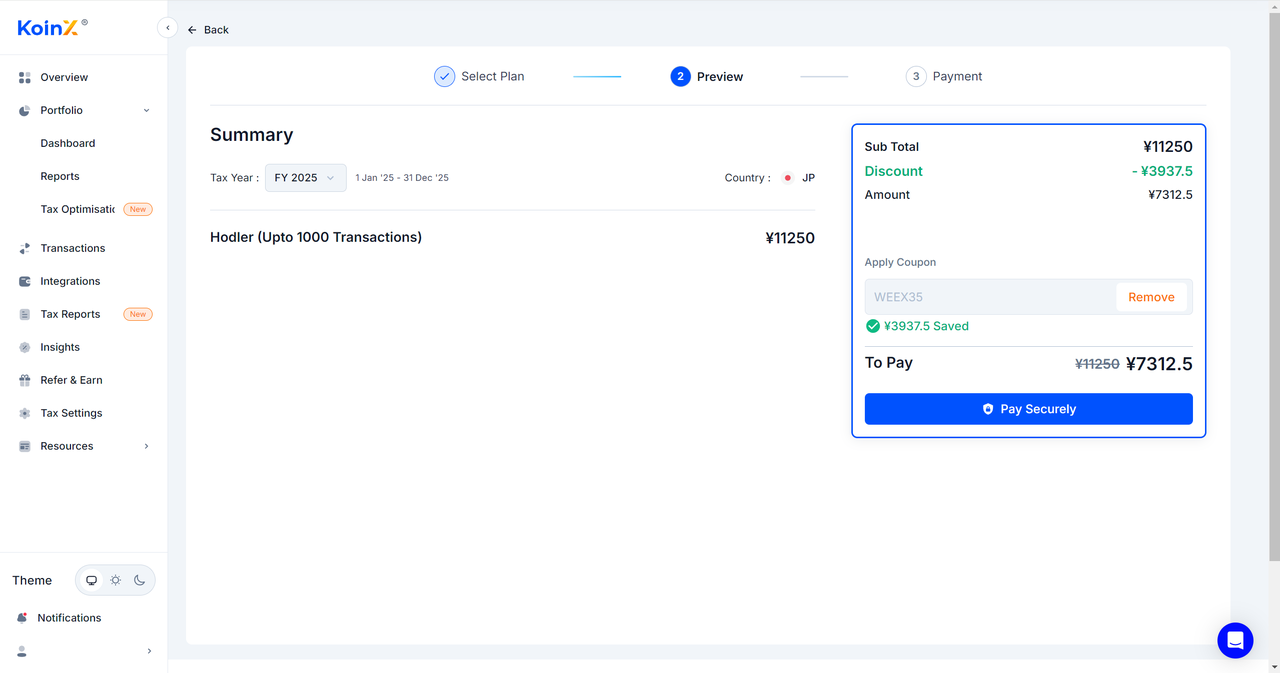The height and width of the screenshot is (673, 1280).
Task: Collapse the Portfolio menu section
Action: pos(146,110)
